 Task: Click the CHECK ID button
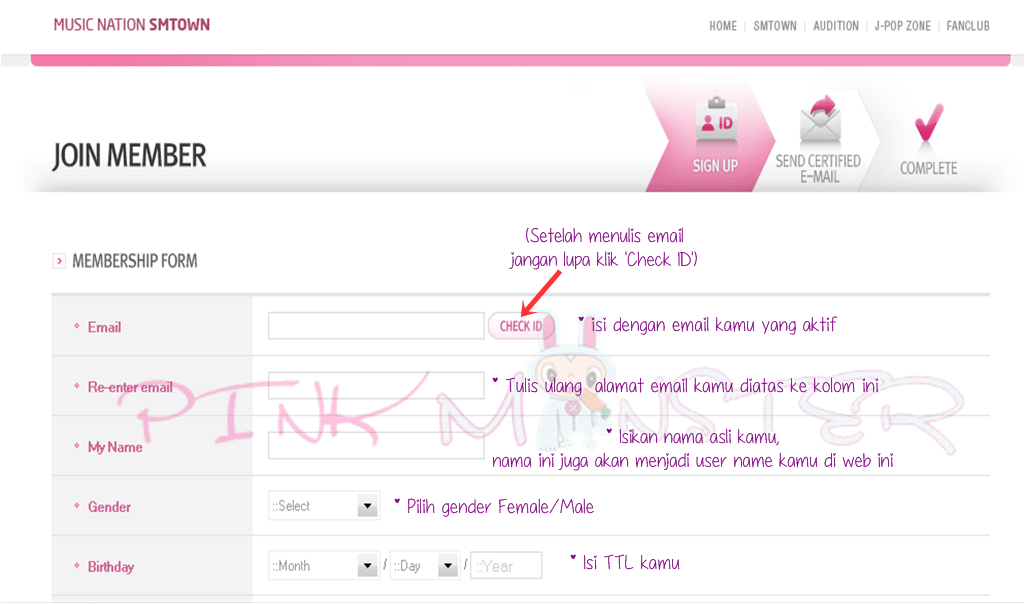coord(521,326)
